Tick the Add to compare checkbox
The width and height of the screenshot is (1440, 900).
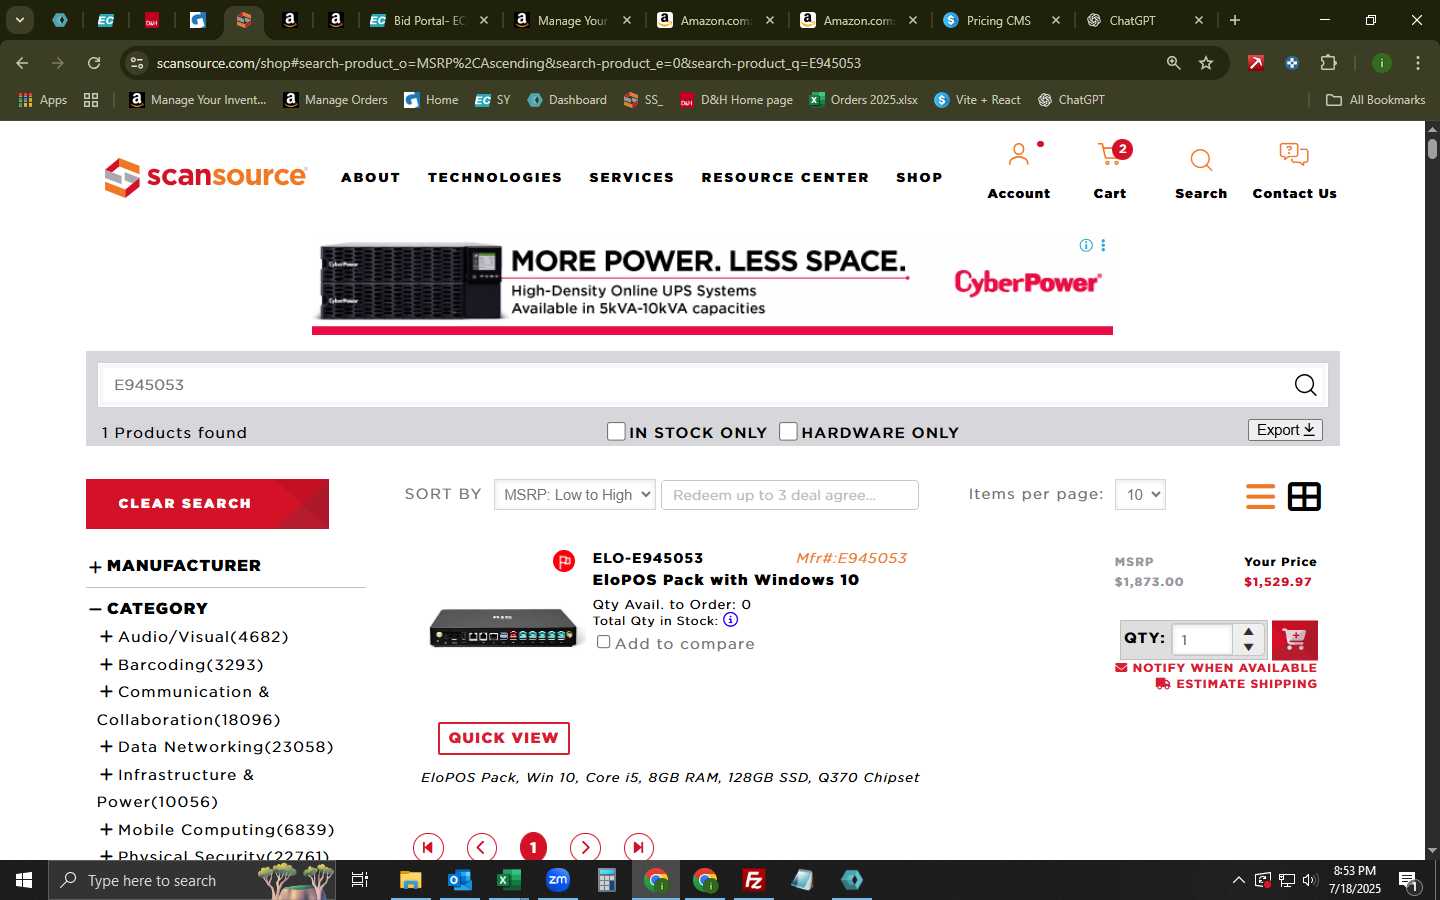[603, 642]
